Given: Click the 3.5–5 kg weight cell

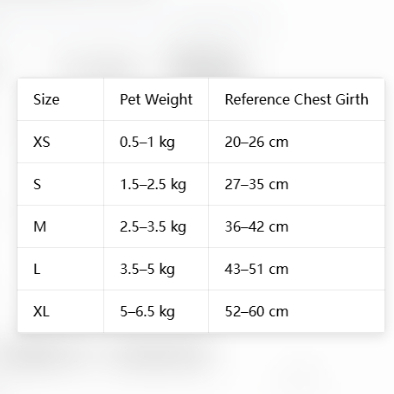Looking at the screenshot, I should (156, 269).
